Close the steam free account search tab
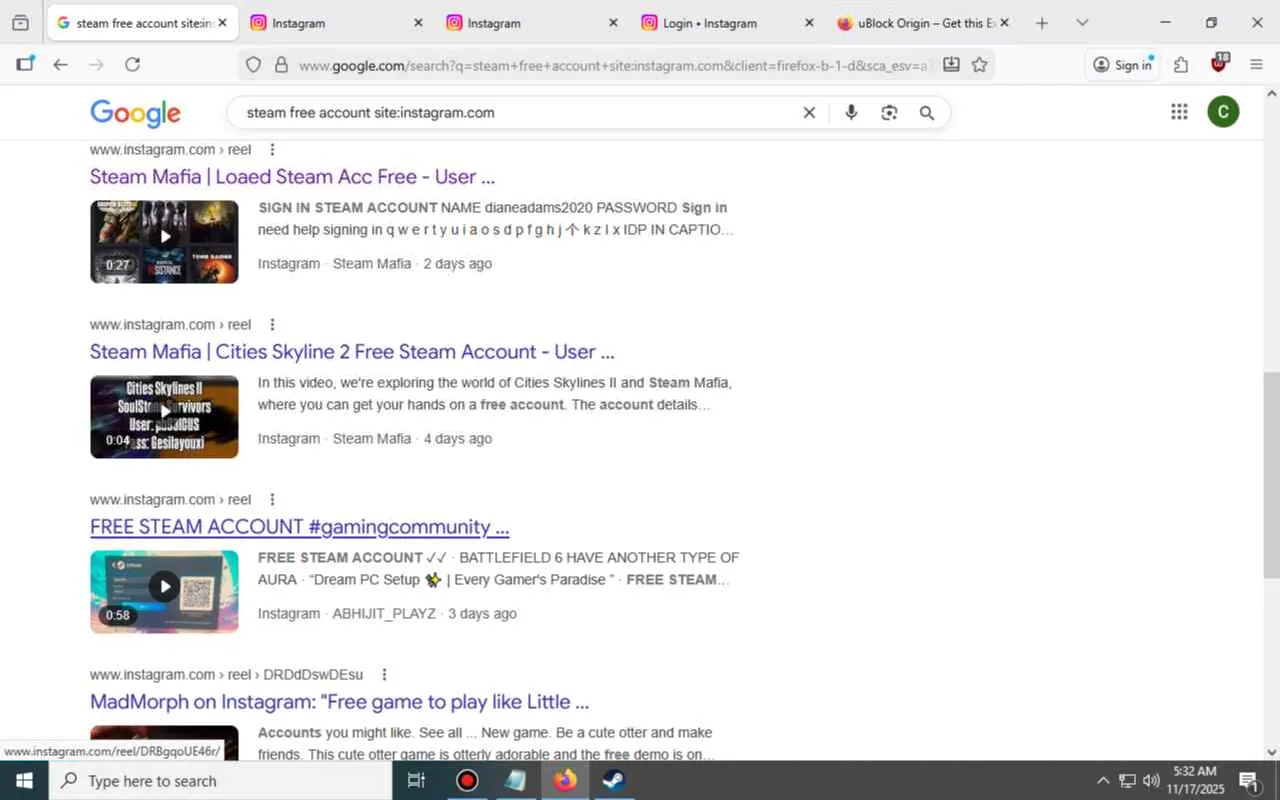This screenshot has width=1280, height=800. [222, 23]
